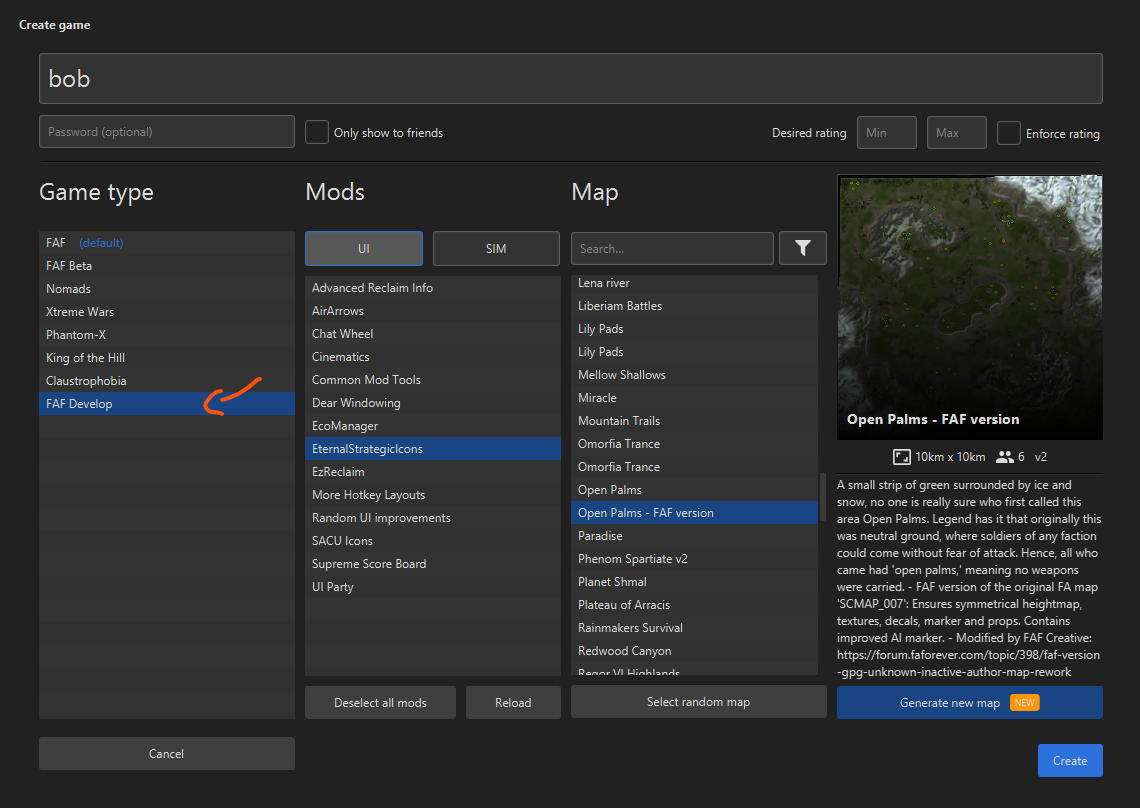Choose the Plateau of Arracis map

pos(694,605)
